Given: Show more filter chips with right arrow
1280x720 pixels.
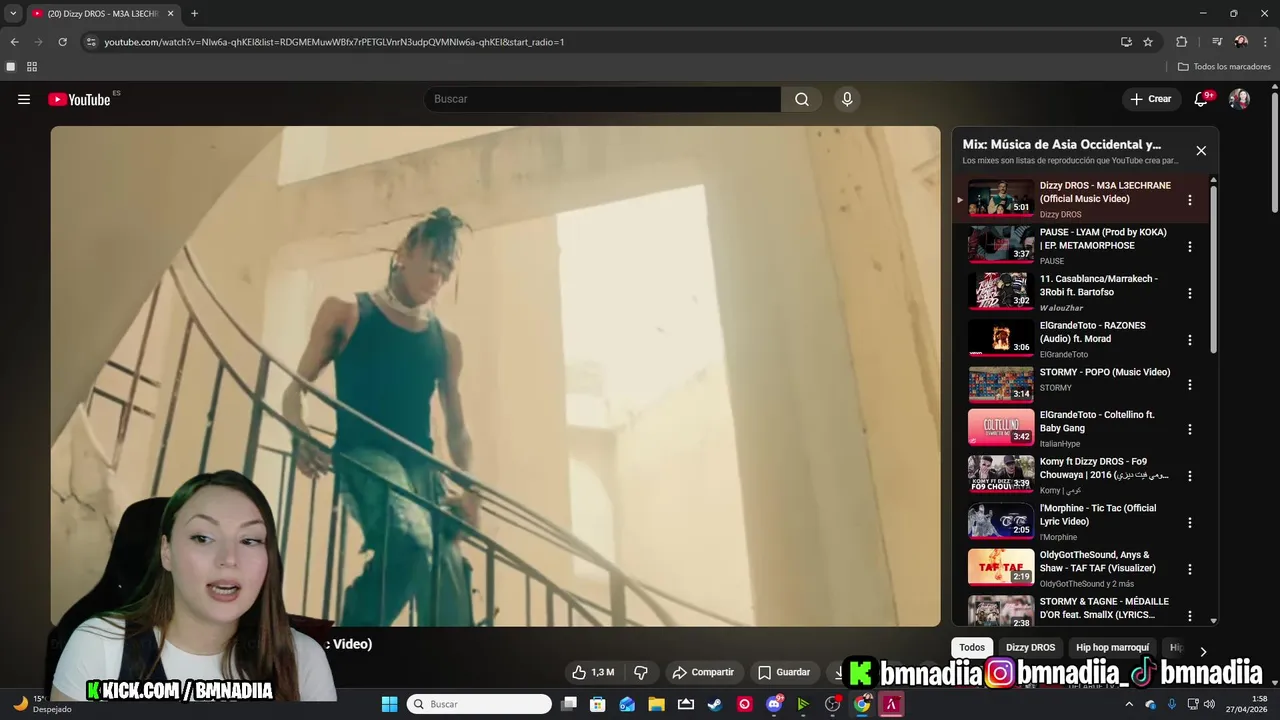Looking at the screenshot, I should click(1203, 651).
